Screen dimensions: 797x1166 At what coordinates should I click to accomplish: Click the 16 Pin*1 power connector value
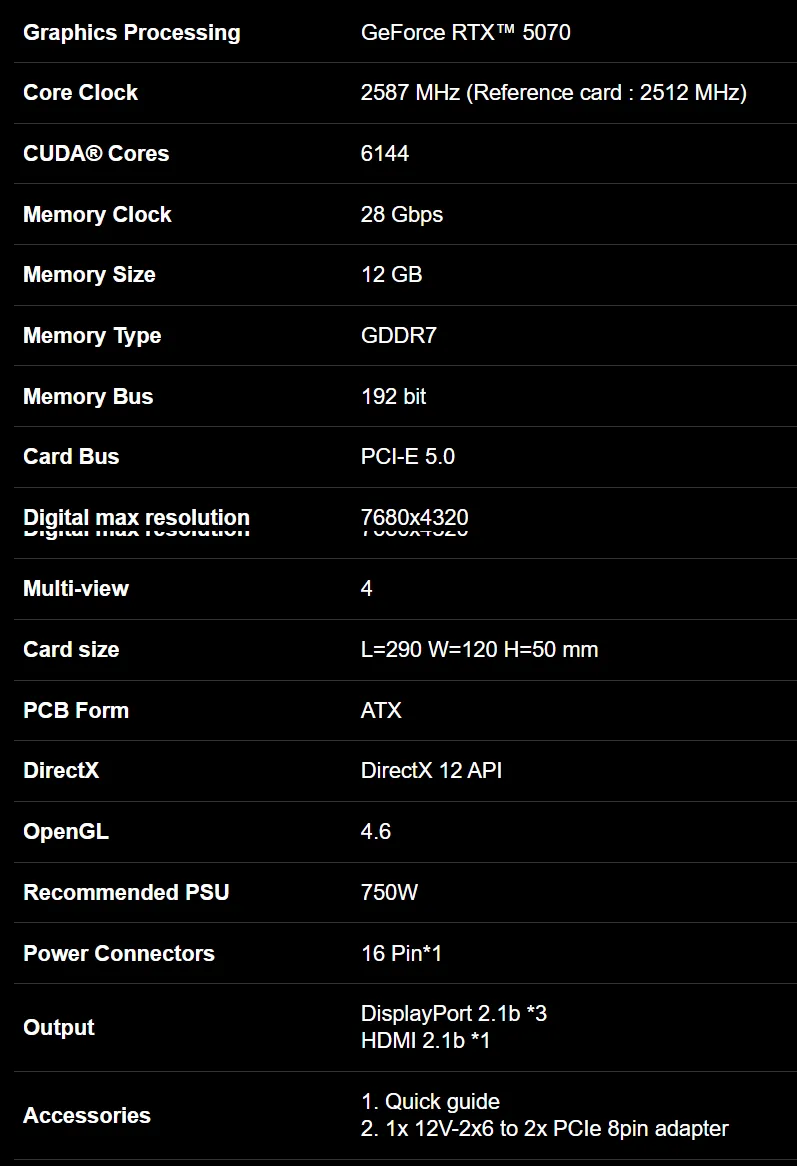pos(401,953)
